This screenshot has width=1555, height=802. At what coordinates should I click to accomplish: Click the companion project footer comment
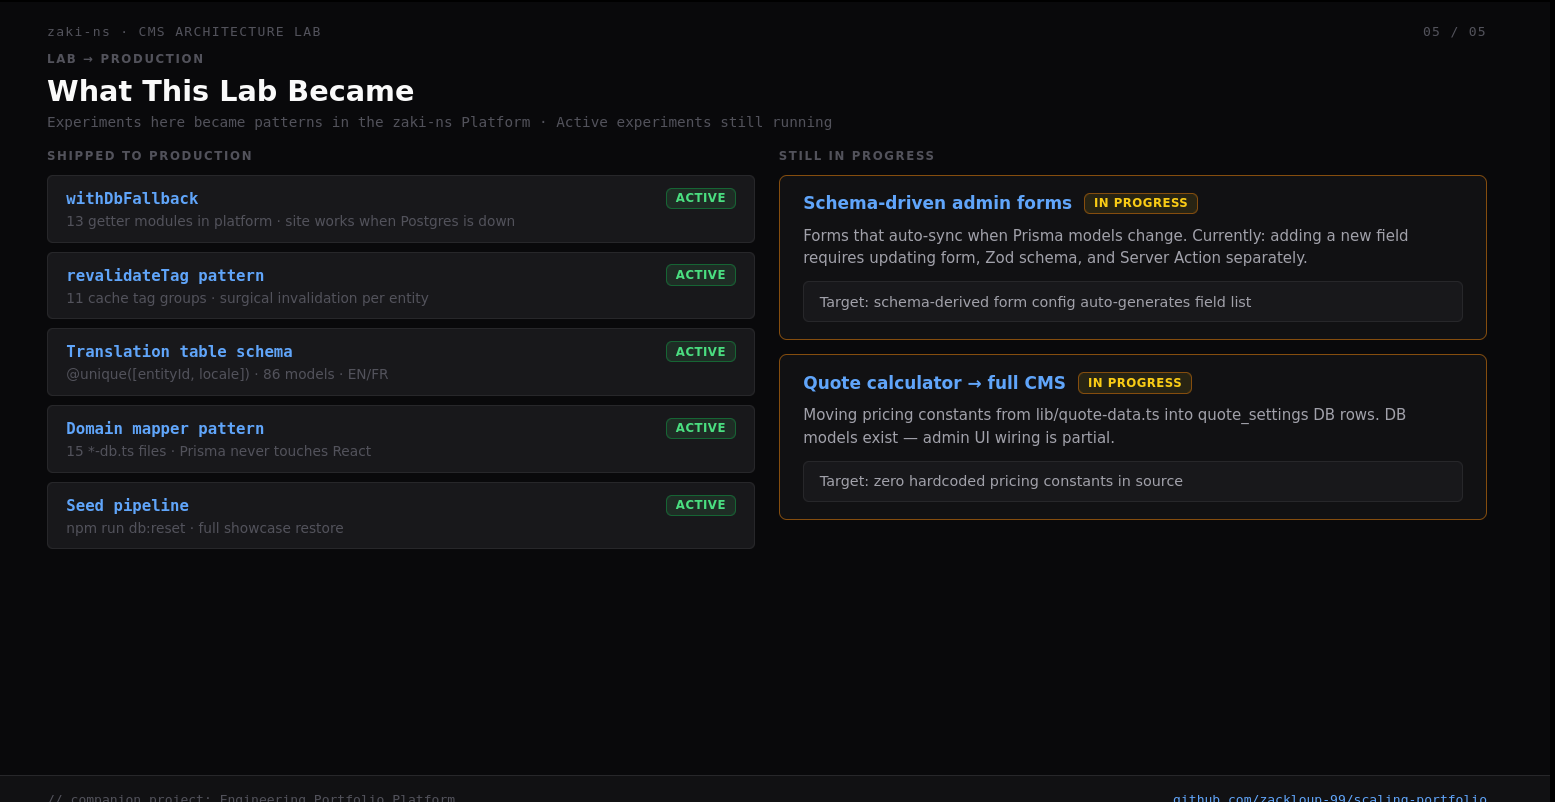[x=251, y=797]
